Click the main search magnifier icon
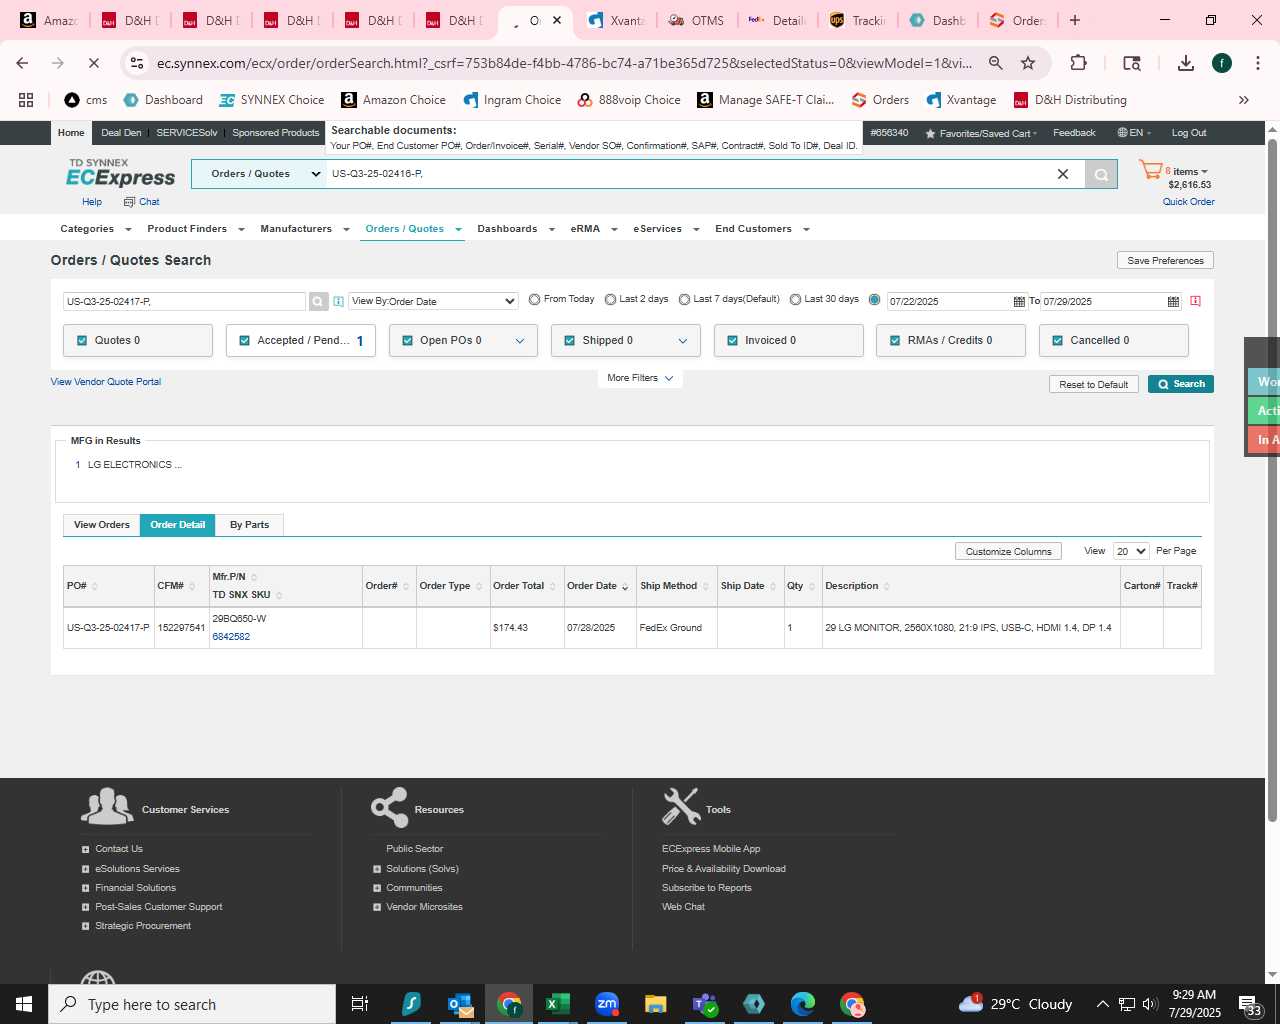Image resolution: width=1280 pixels, height=1024 pixels. pyautogui.click(x=1101, y=174)
